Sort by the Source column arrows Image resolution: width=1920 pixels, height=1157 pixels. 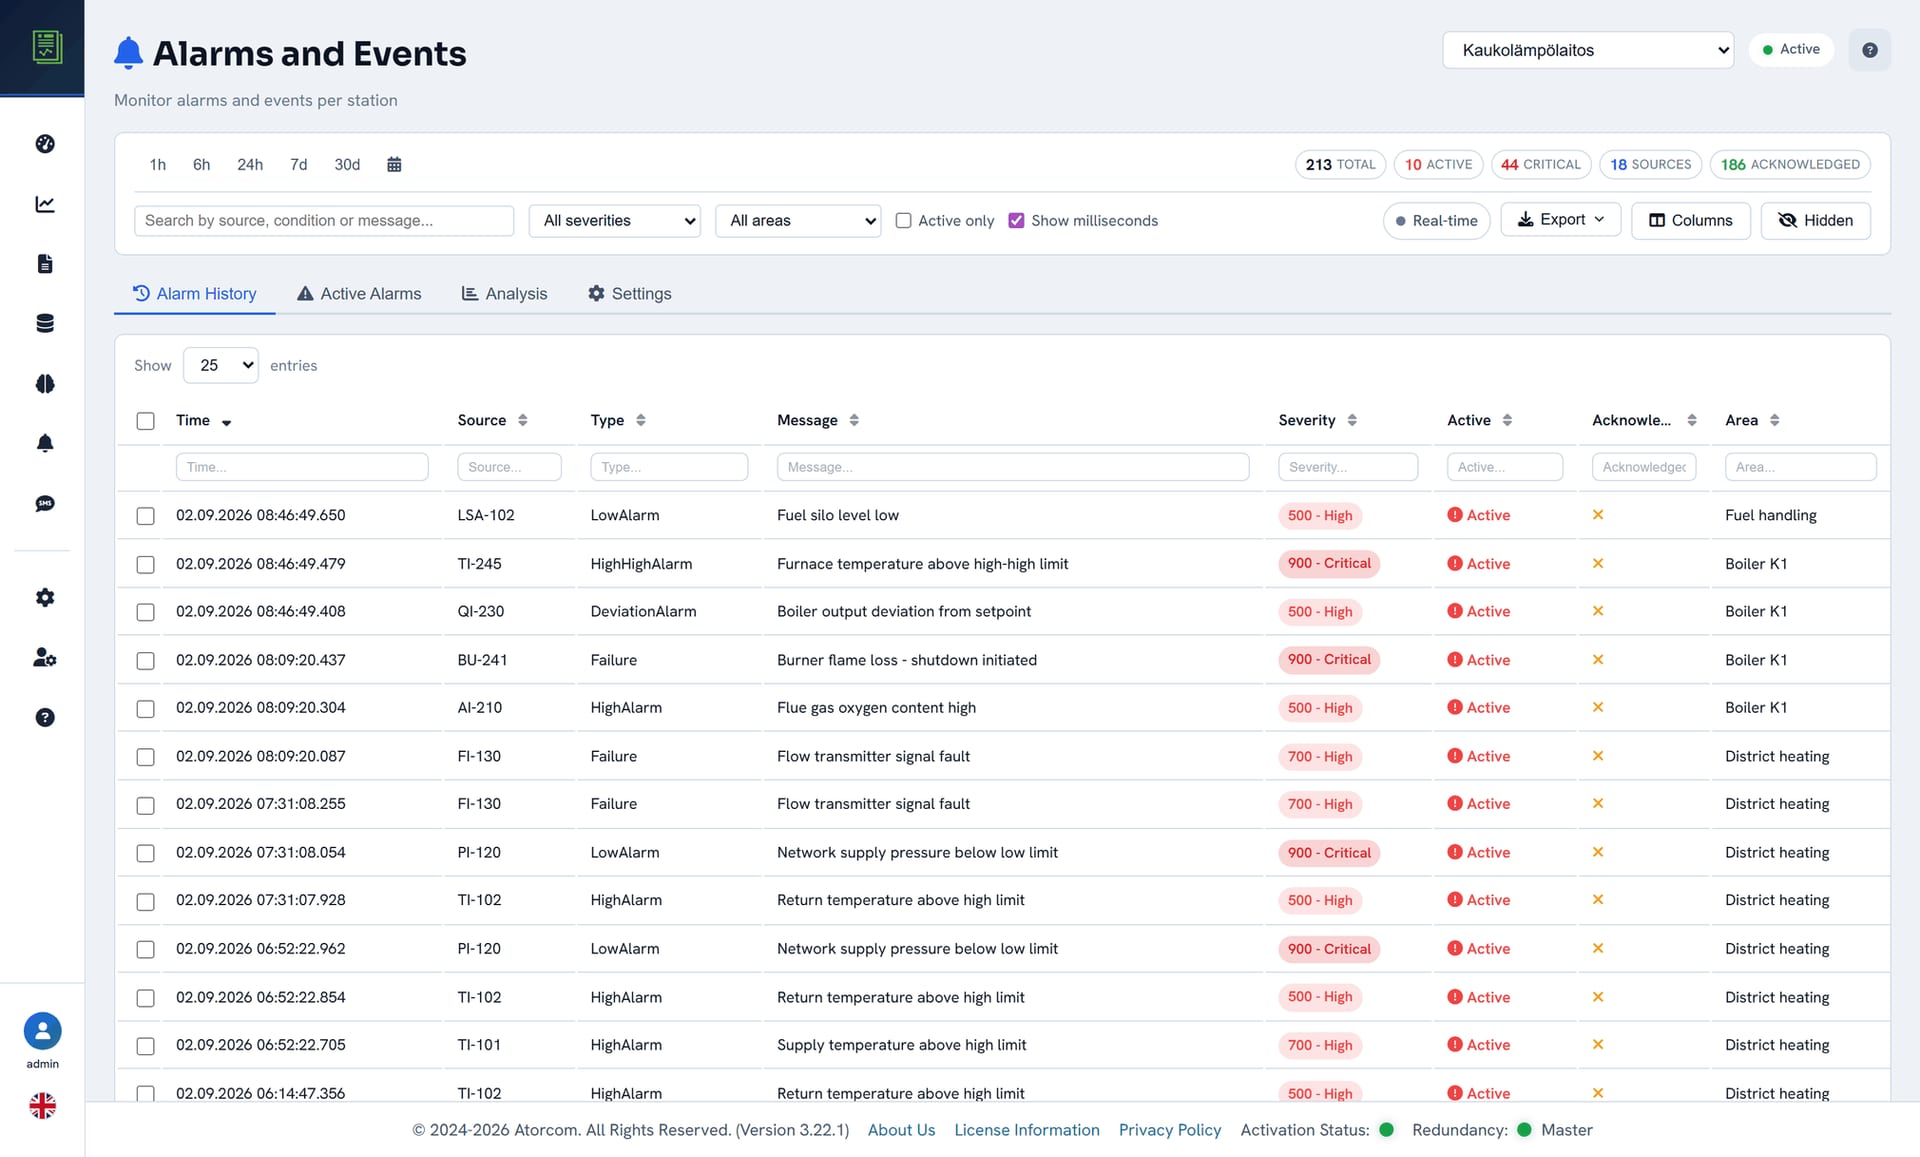point(523,420)
